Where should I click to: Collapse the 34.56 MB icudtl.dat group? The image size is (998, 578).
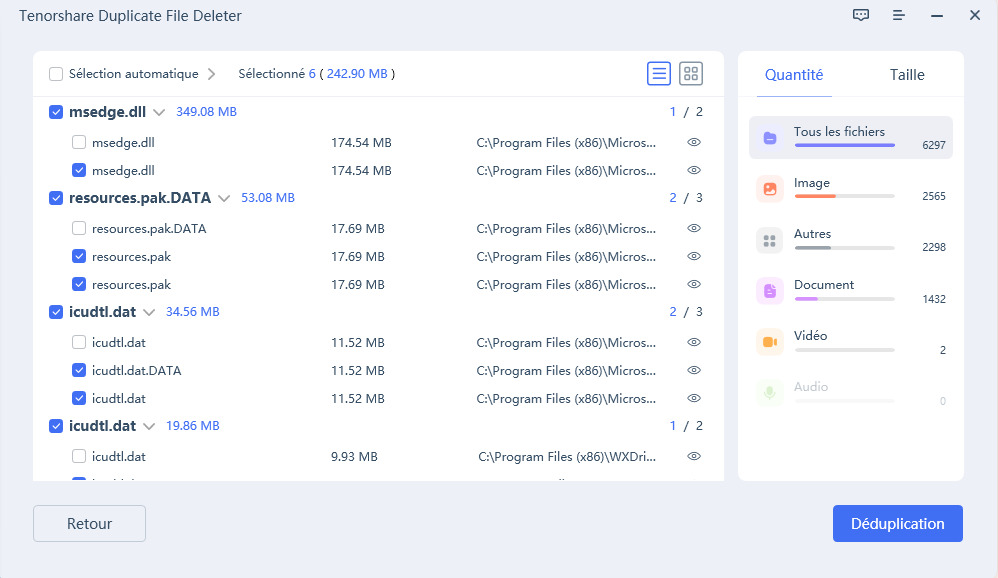[x=149, y=313]
